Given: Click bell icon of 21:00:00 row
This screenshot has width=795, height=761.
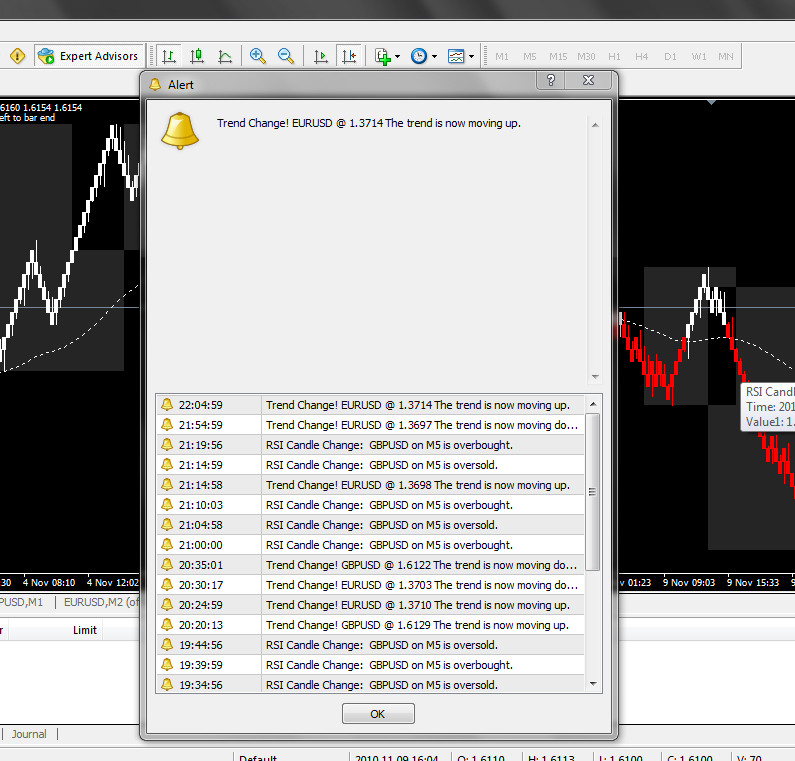Looking at the screenshot, I should click(167, 545).
